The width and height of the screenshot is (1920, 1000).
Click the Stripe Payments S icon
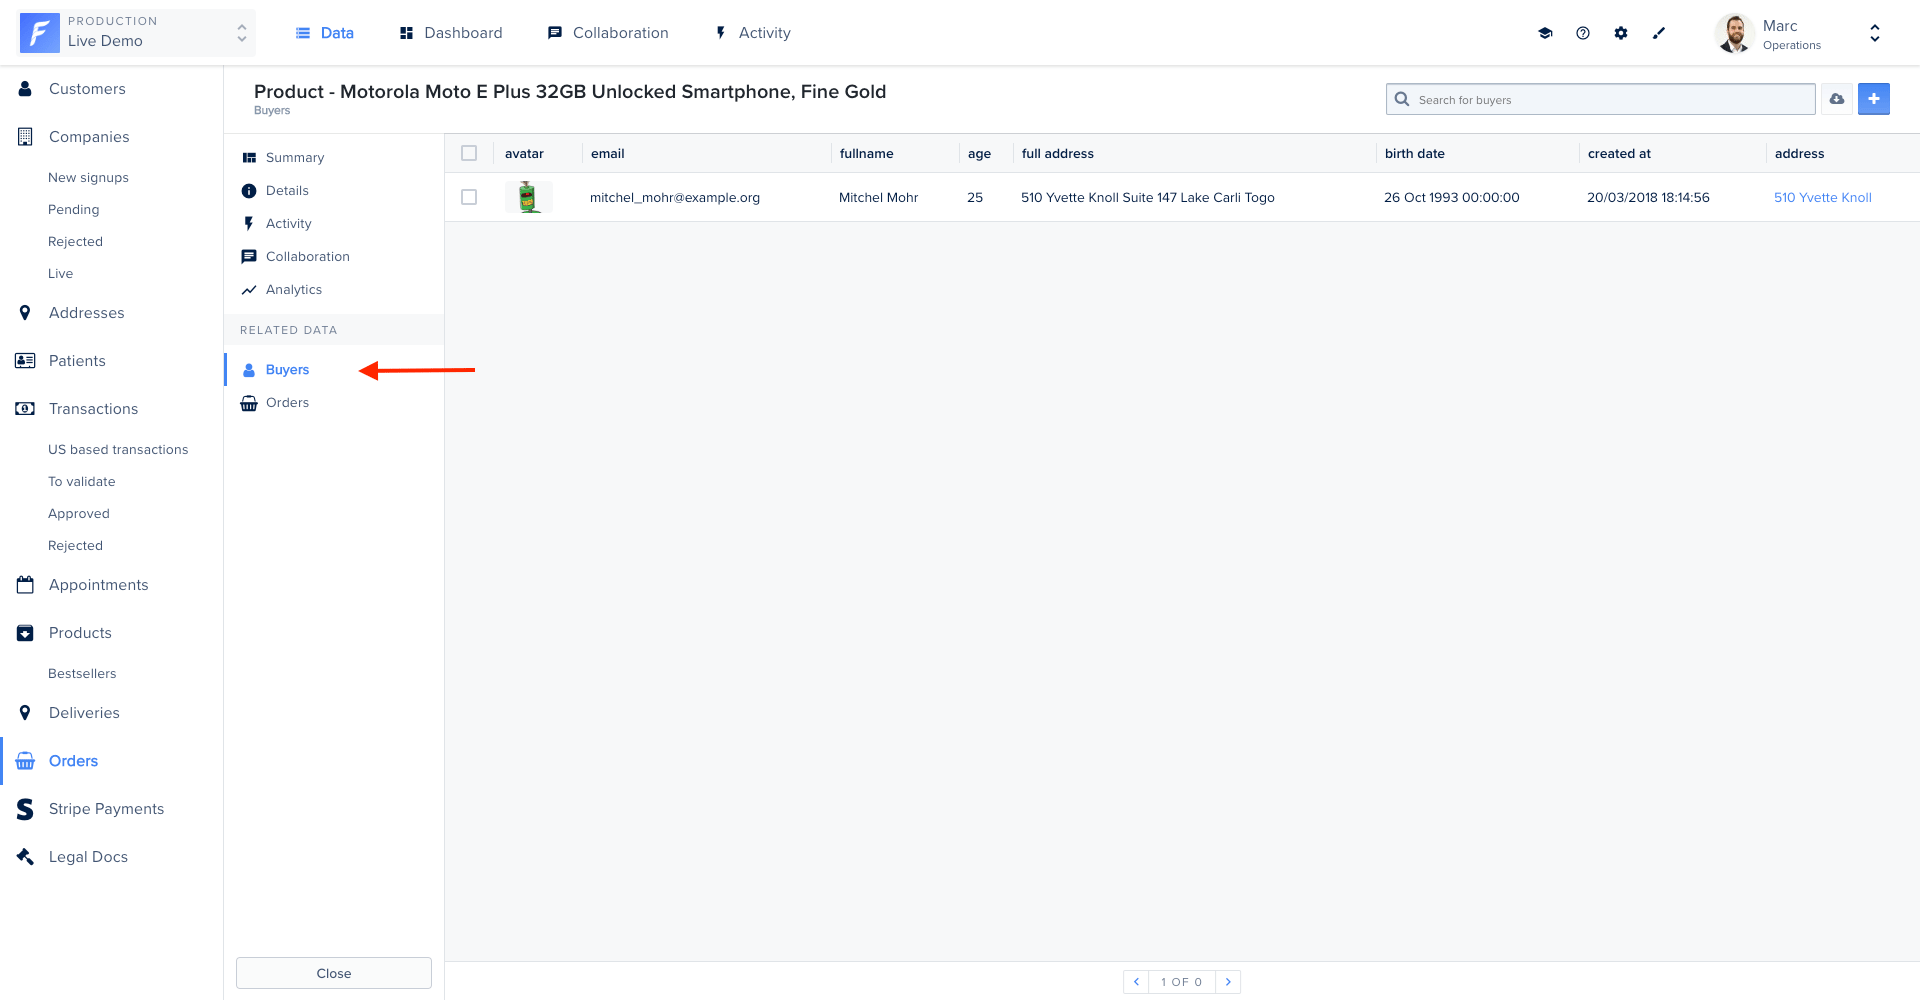tap(25, 809)
